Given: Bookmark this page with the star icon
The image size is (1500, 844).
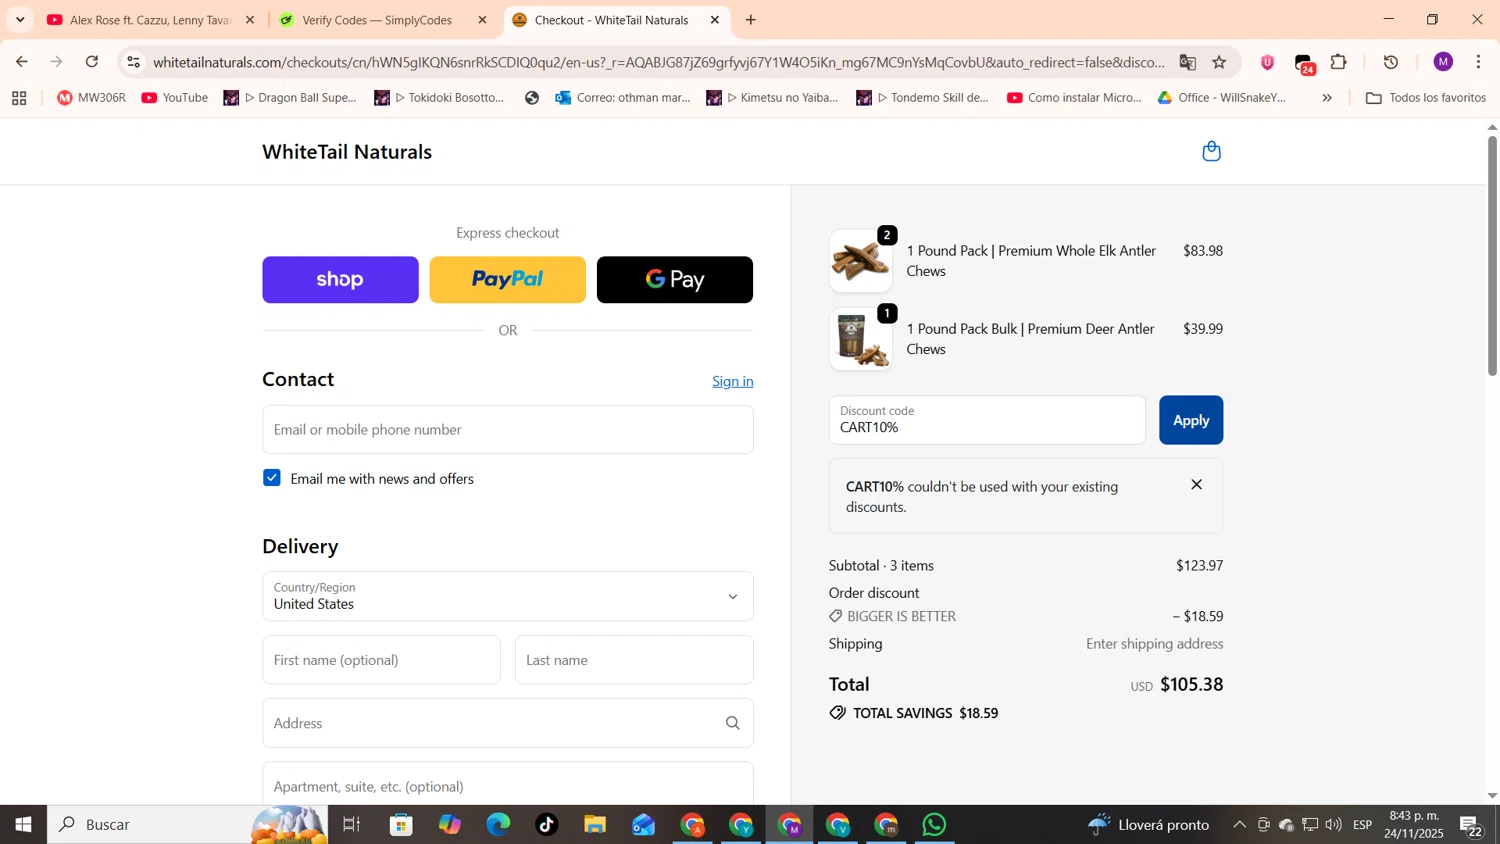Looking at the screenshot, I should coord(1219,62).
